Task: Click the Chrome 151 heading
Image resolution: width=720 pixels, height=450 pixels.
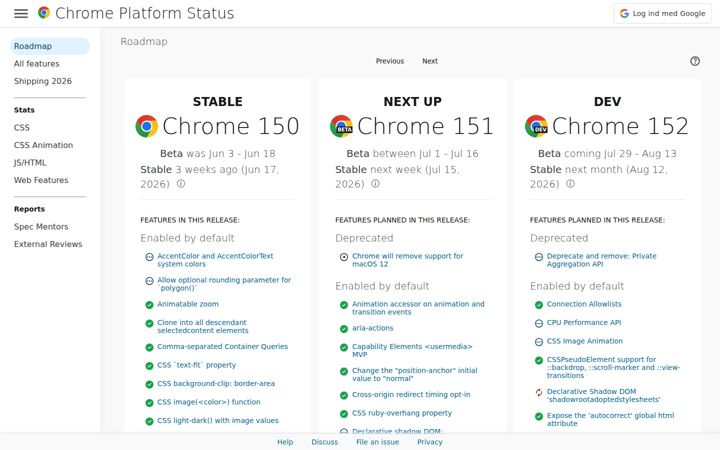Action: click(425, 126)
